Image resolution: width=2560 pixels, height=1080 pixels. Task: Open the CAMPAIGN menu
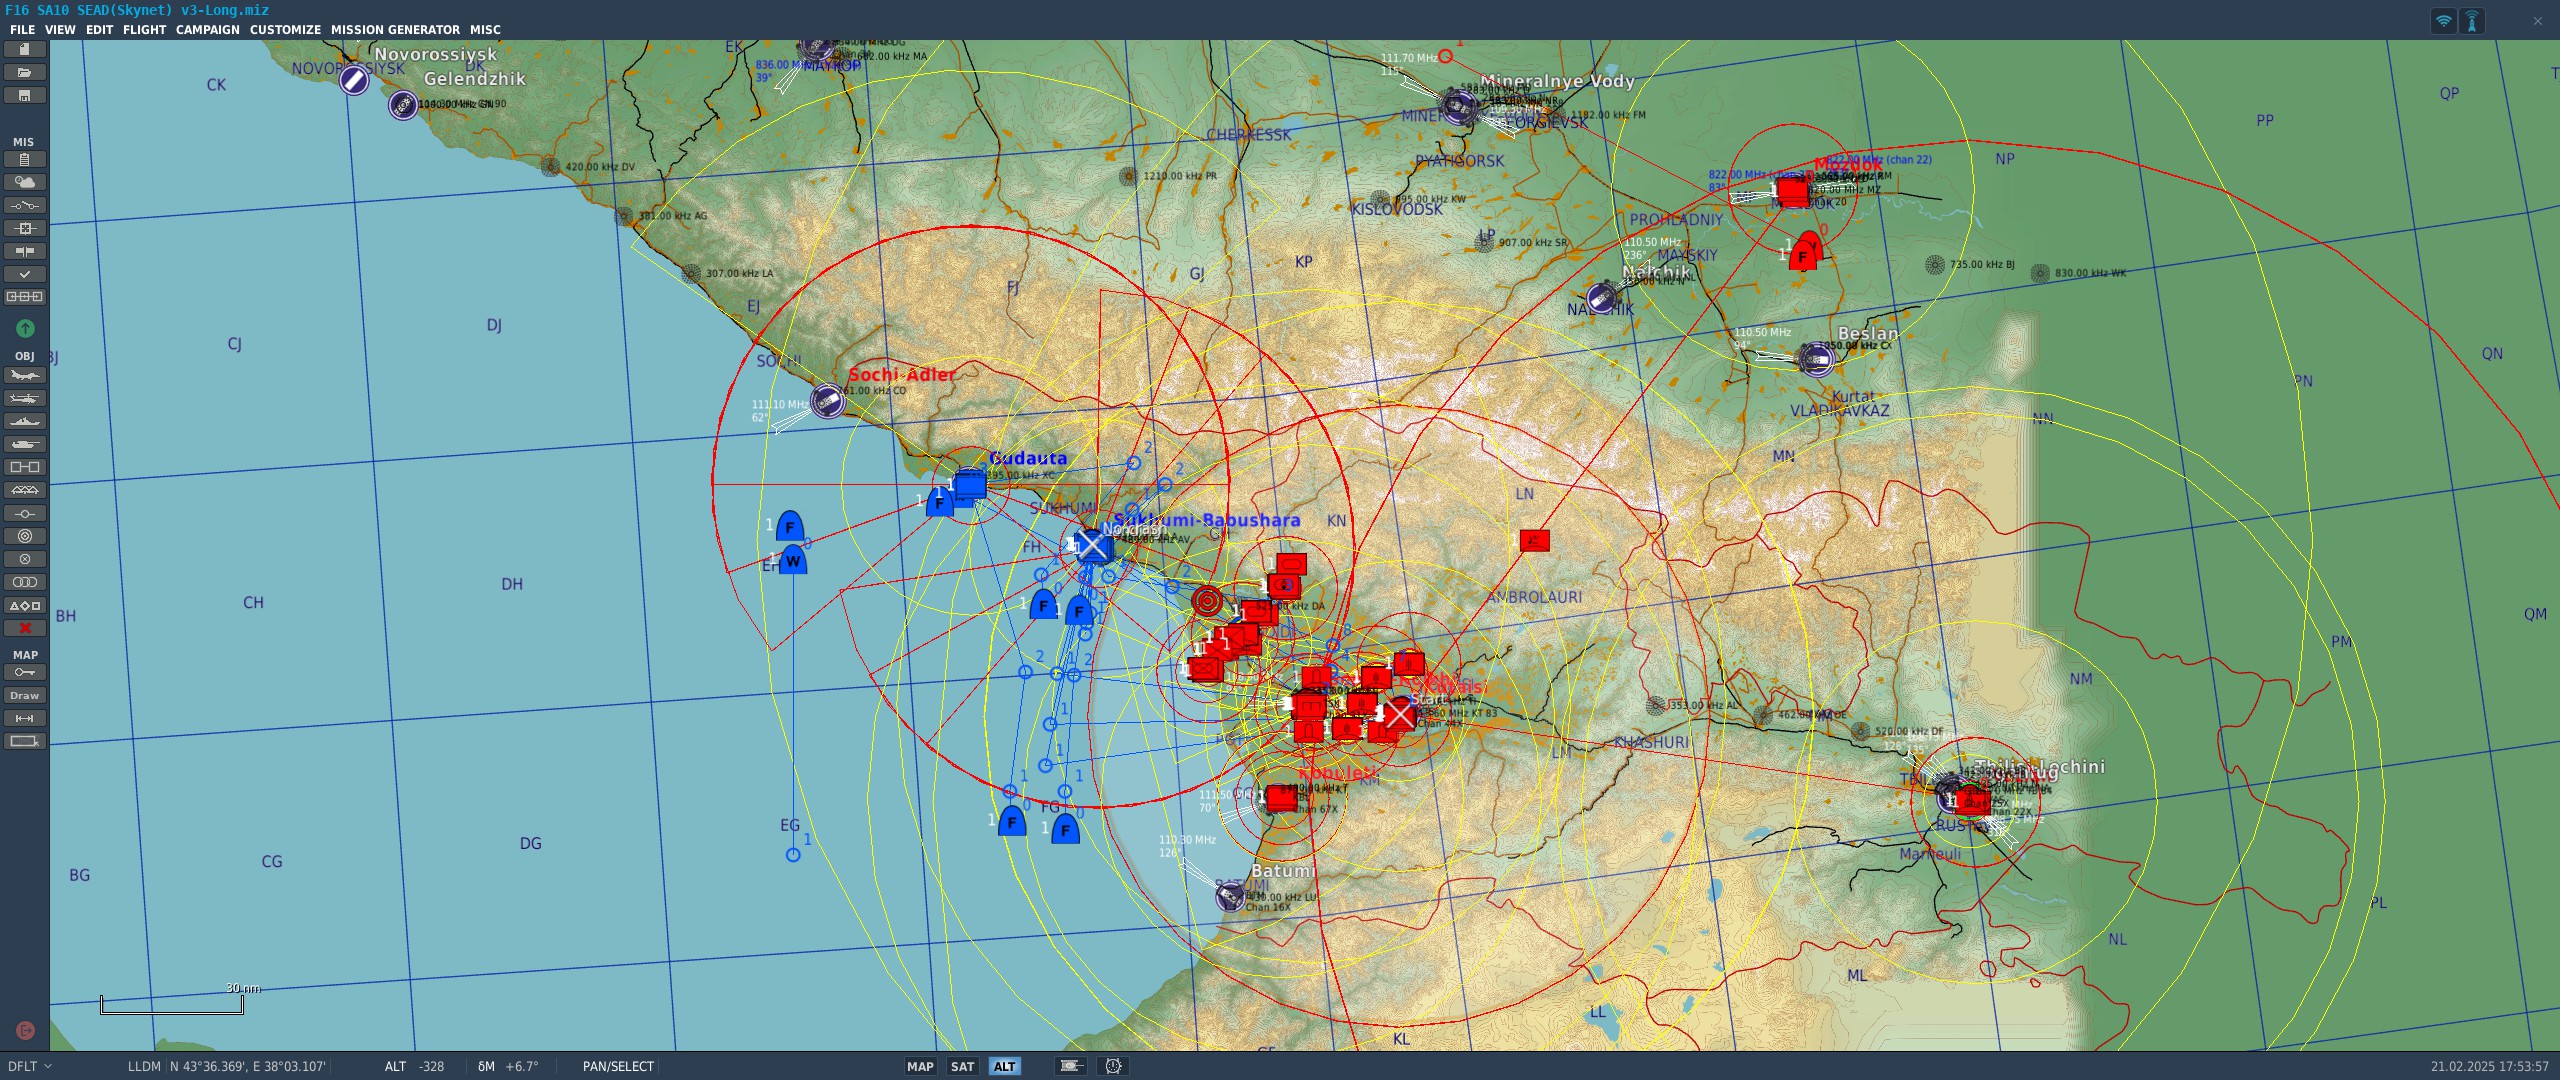click(x=207, y=30)
